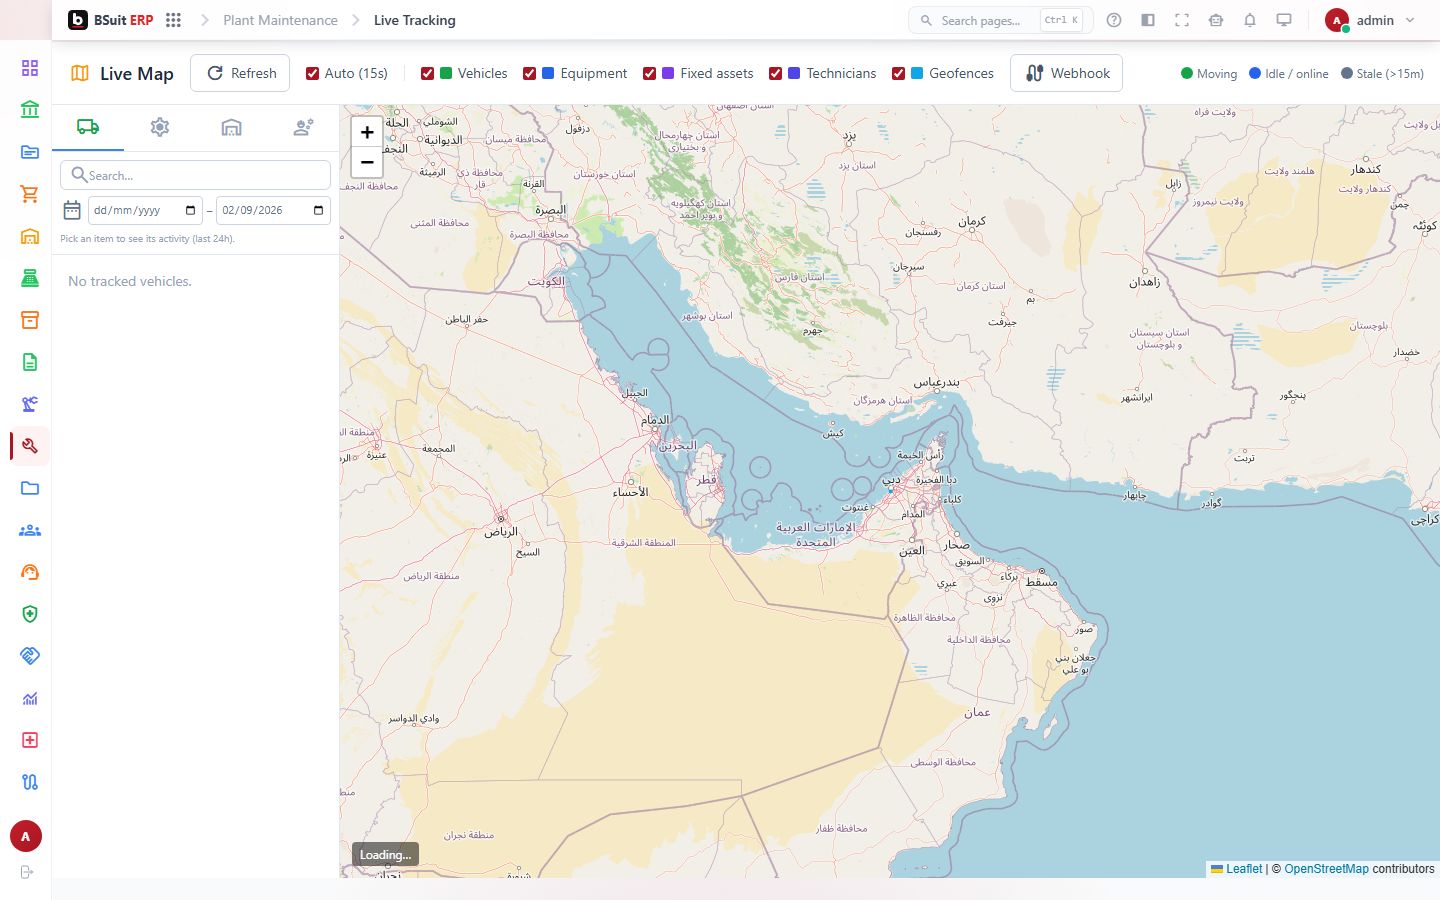Screen dimensions: 1440x900
Task: Open the people group module in sidebar
Action: [30, 530]
